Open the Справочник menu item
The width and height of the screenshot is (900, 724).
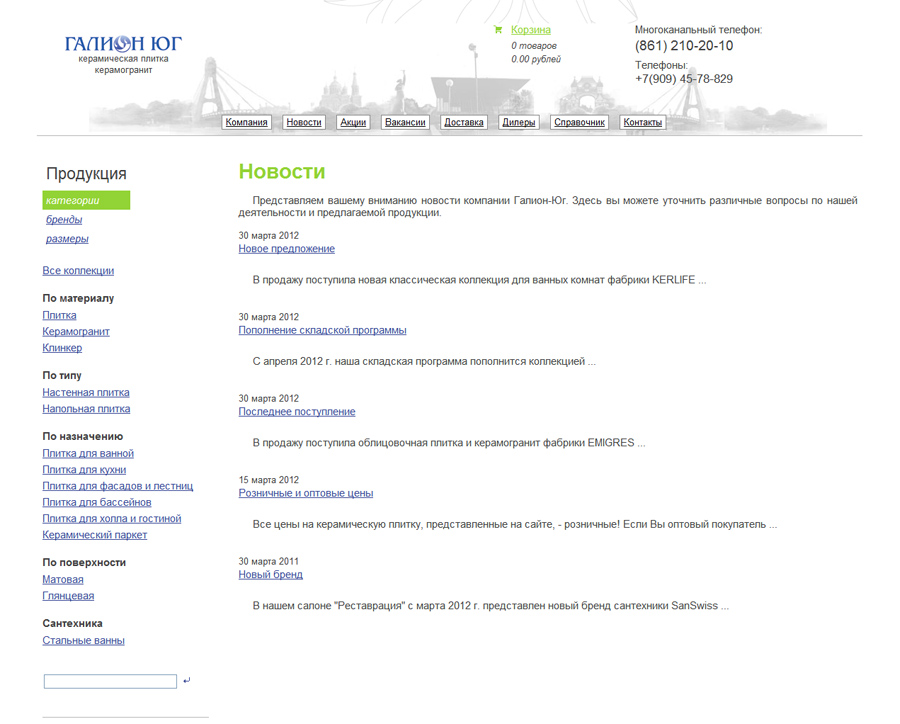pyautogui.click(x=580, y=122)
